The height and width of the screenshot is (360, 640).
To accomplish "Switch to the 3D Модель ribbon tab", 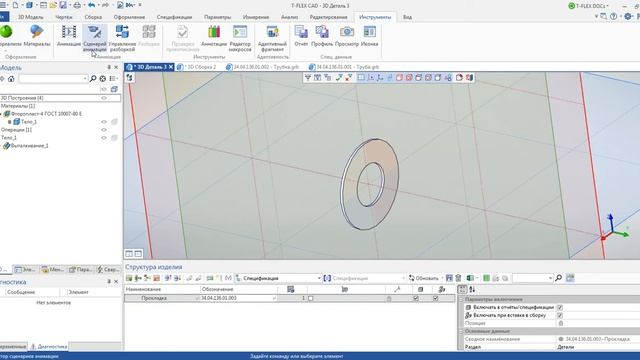I will coord(30,17).
